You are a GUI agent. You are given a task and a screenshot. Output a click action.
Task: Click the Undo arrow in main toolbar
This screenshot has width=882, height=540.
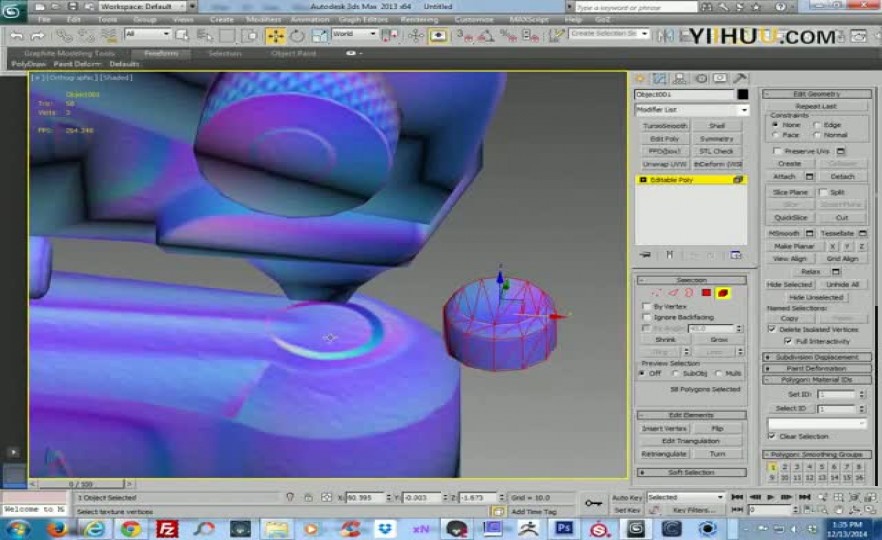(x=17, y=36)
